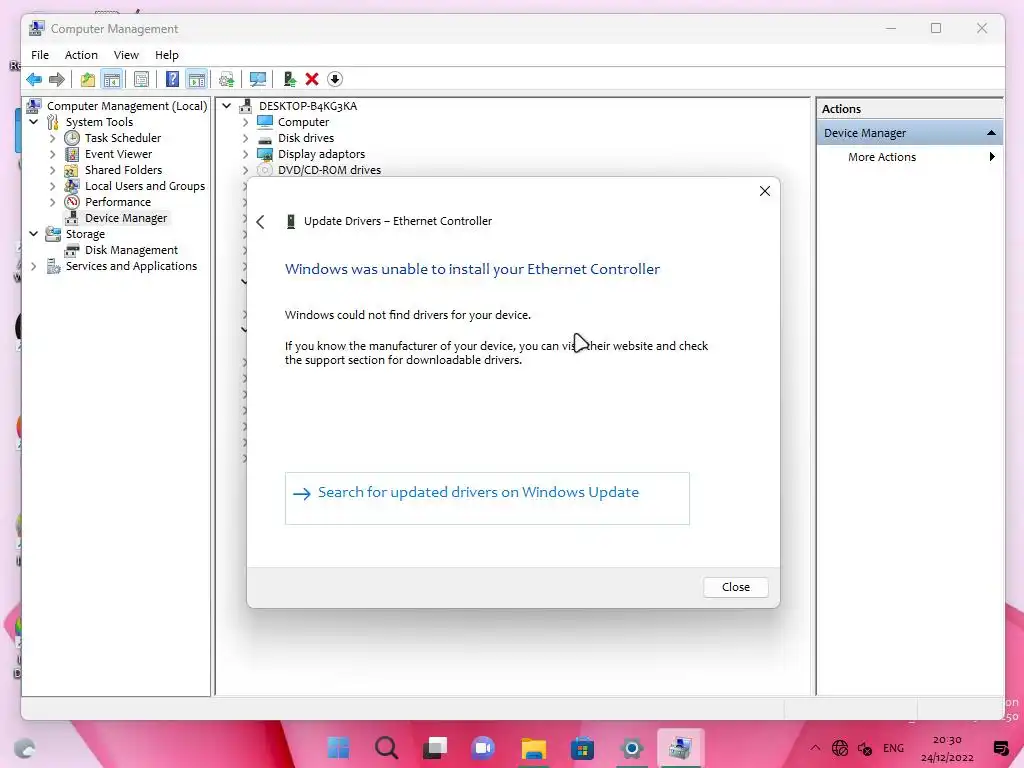Open Search from the taskbar
The image size is (1024, 768).
tap(386, 748)
